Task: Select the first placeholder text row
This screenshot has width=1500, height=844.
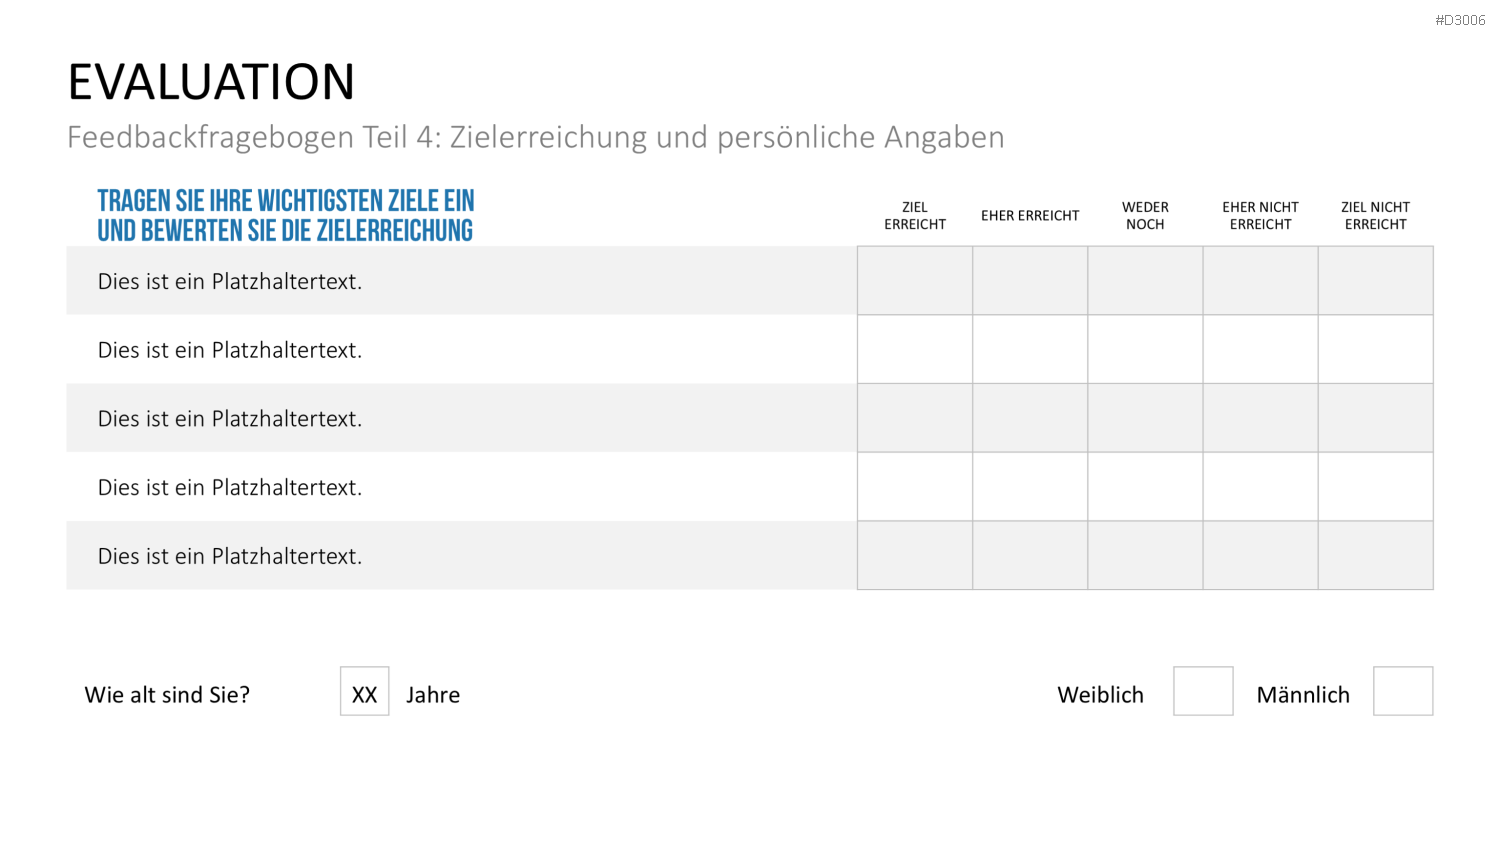Action: (462, 281)
